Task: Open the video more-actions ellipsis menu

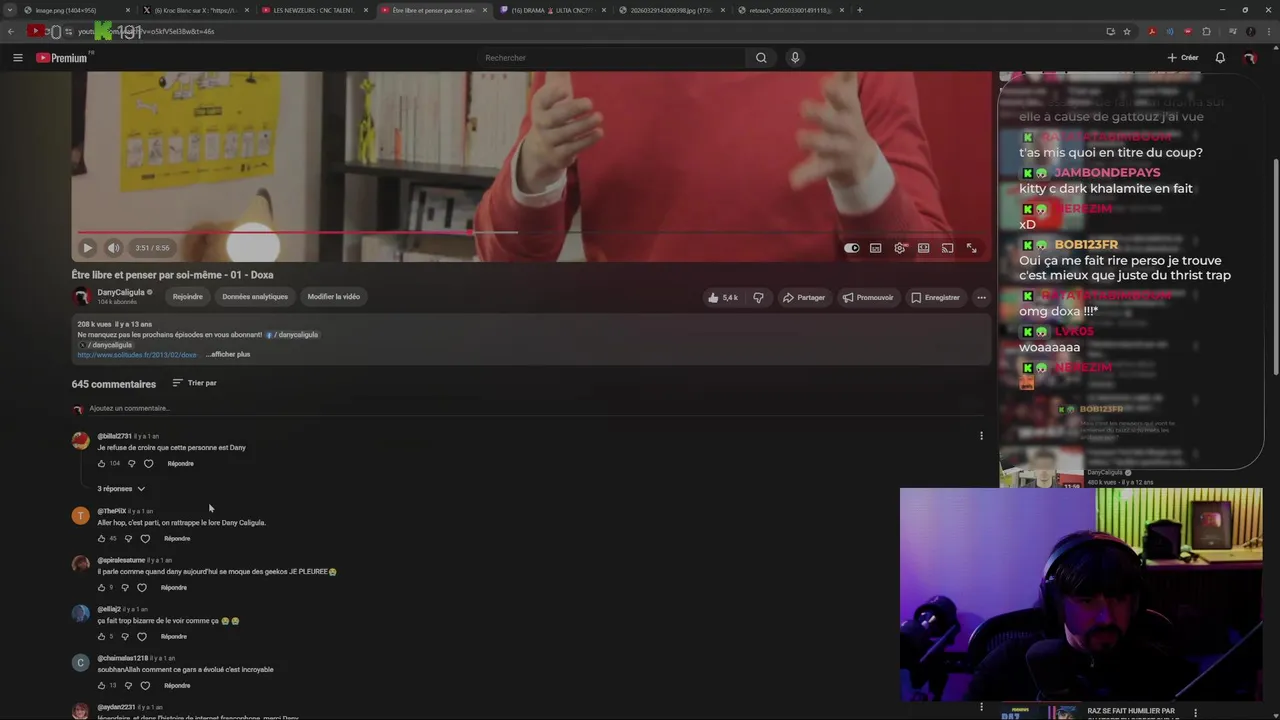Action: 981,298
